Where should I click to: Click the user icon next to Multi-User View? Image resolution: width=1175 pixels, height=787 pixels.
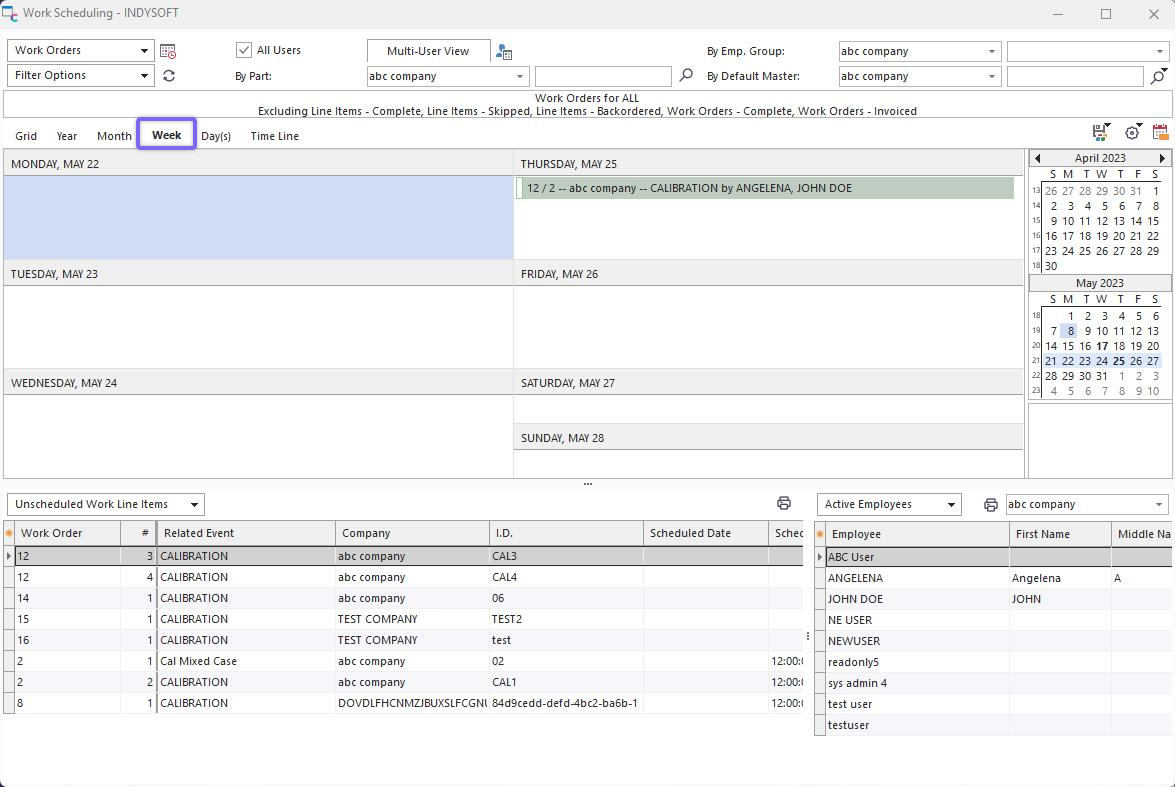click(x=504, y=52)
